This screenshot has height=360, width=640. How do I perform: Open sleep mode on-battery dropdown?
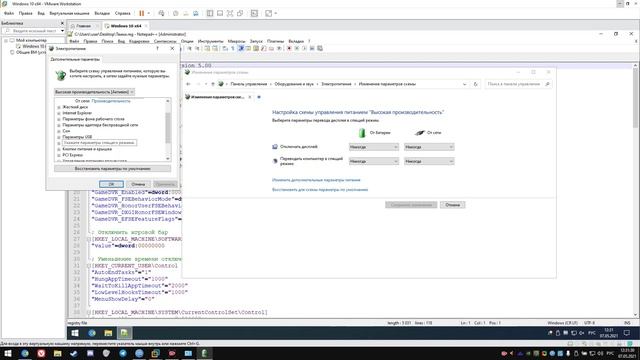coord(373,161)
